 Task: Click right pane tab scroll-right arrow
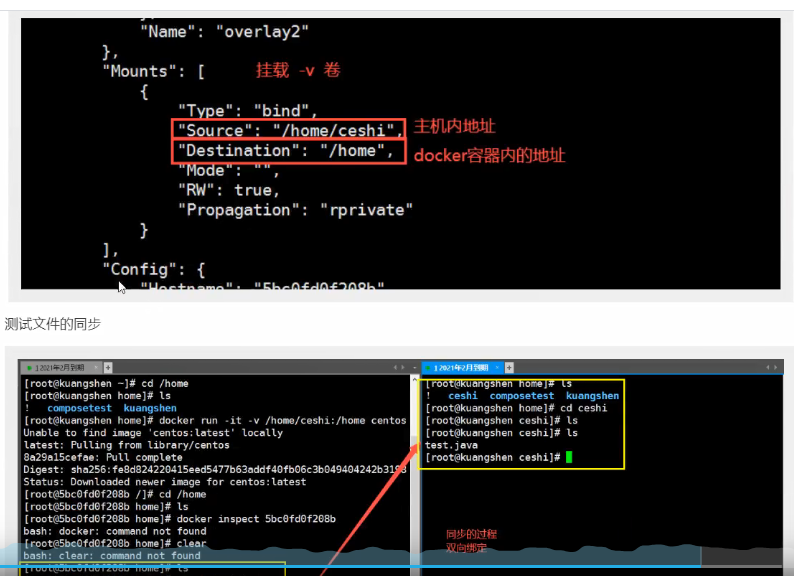click(775, 367)
